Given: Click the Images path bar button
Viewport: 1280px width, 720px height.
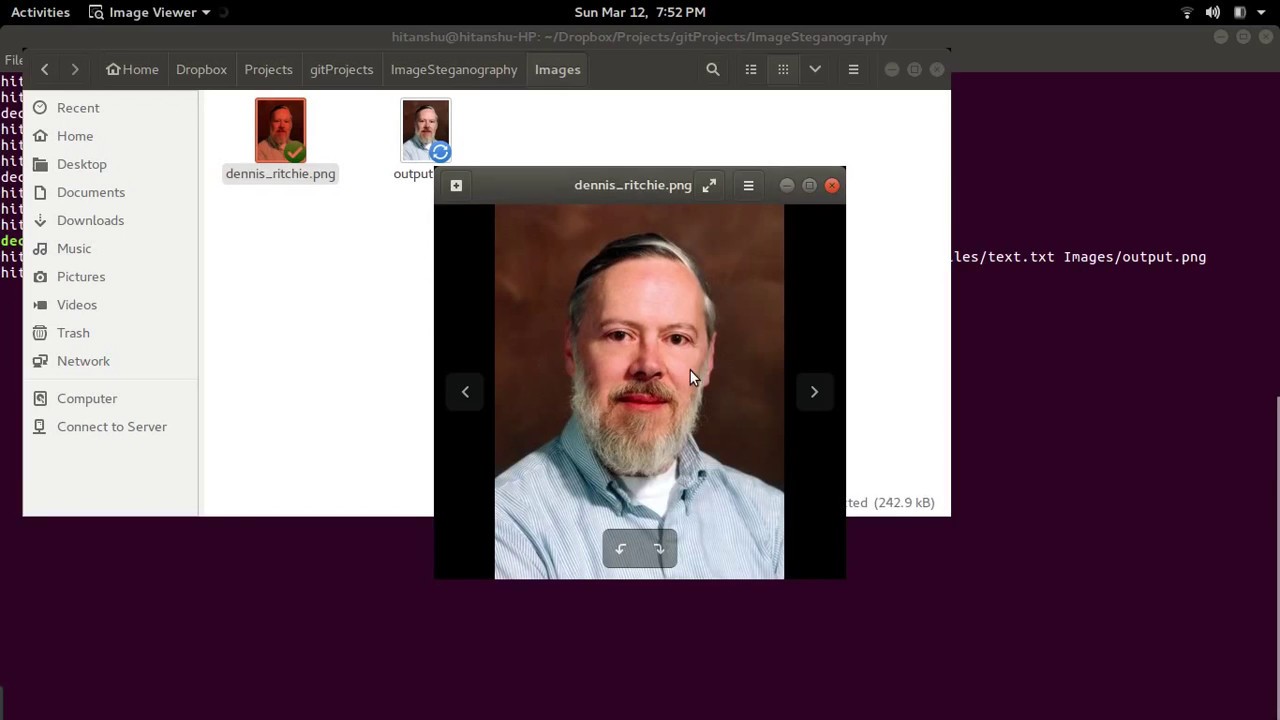Looking at the screenshot, I should [557, 69].
